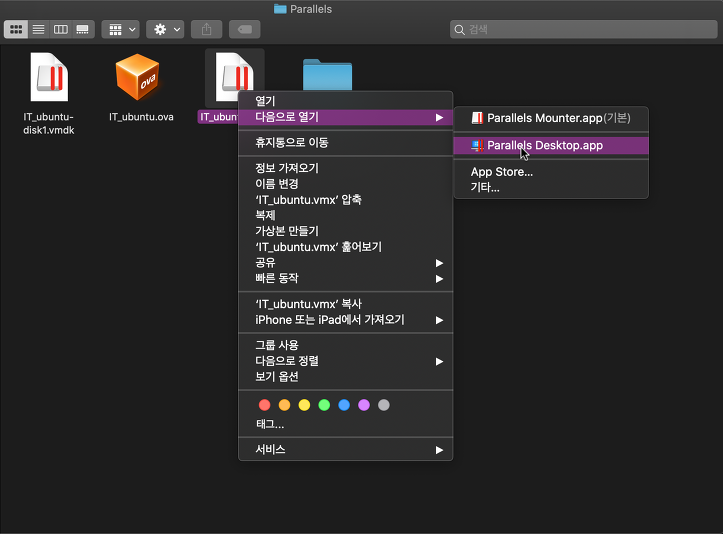Click the search field 검색
Viewport: 723px width, 534px height.
(x=584, y=30)
